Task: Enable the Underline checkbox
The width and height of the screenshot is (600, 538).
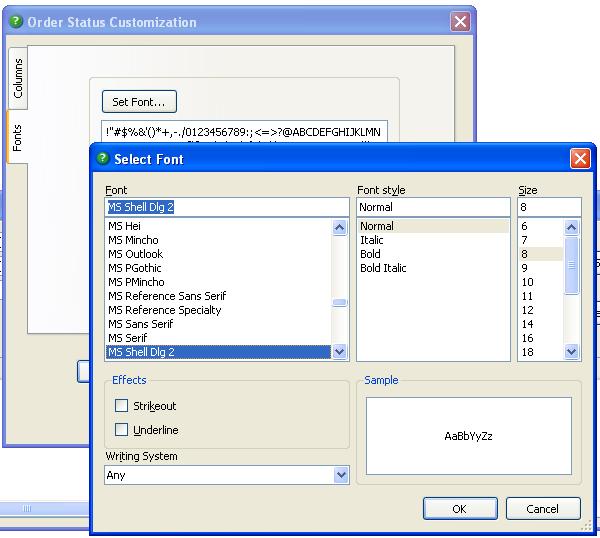Action: coord(122,430)
